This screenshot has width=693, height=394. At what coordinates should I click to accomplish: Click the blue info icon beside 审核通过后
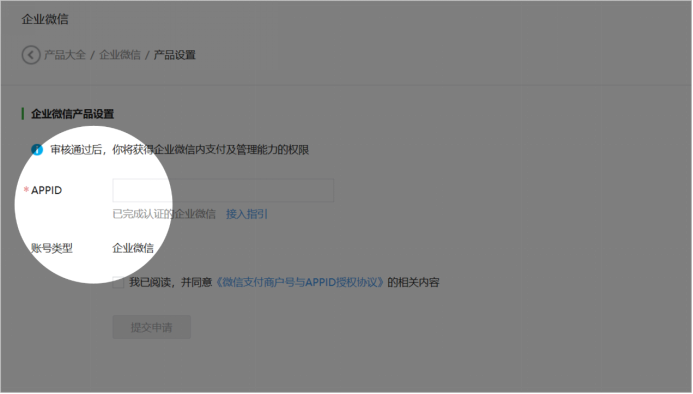click(x=37, y=150)
